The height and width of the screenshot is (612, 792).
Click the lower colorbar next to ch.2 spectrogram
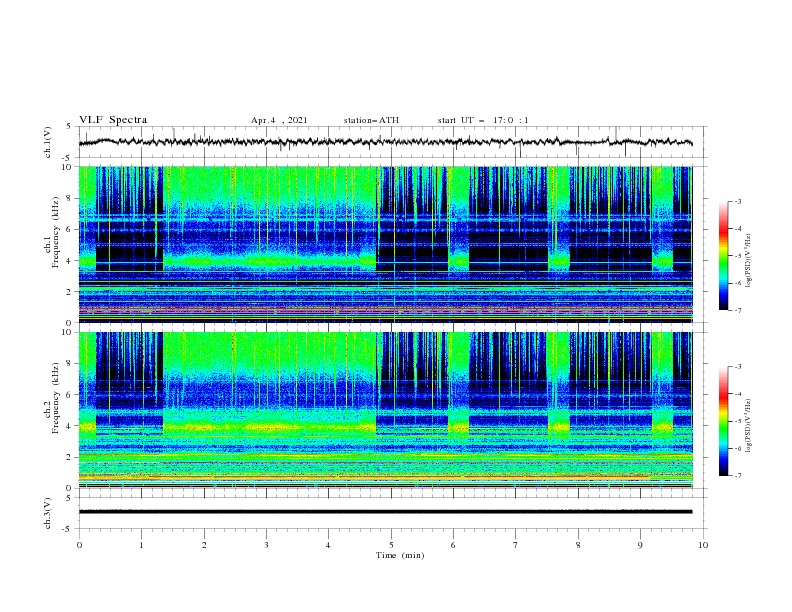(x=723, y=421)
